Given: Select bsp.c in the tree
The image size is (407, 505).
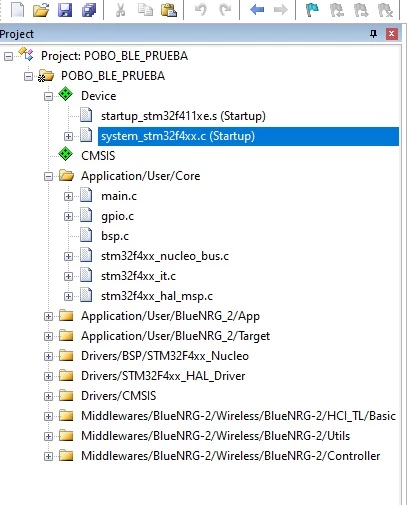Looking at the screenshot, I should click(x=115, y=236).
